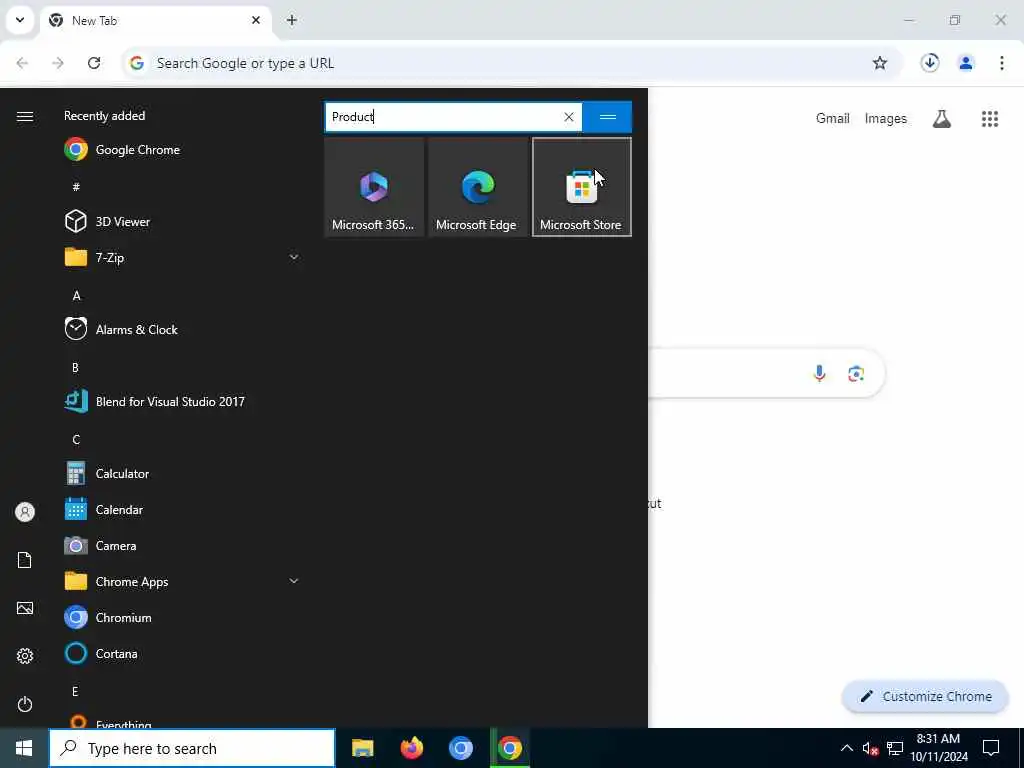Open the taskbar clock and date
The image size is (1024, 768).
[938, 748]
